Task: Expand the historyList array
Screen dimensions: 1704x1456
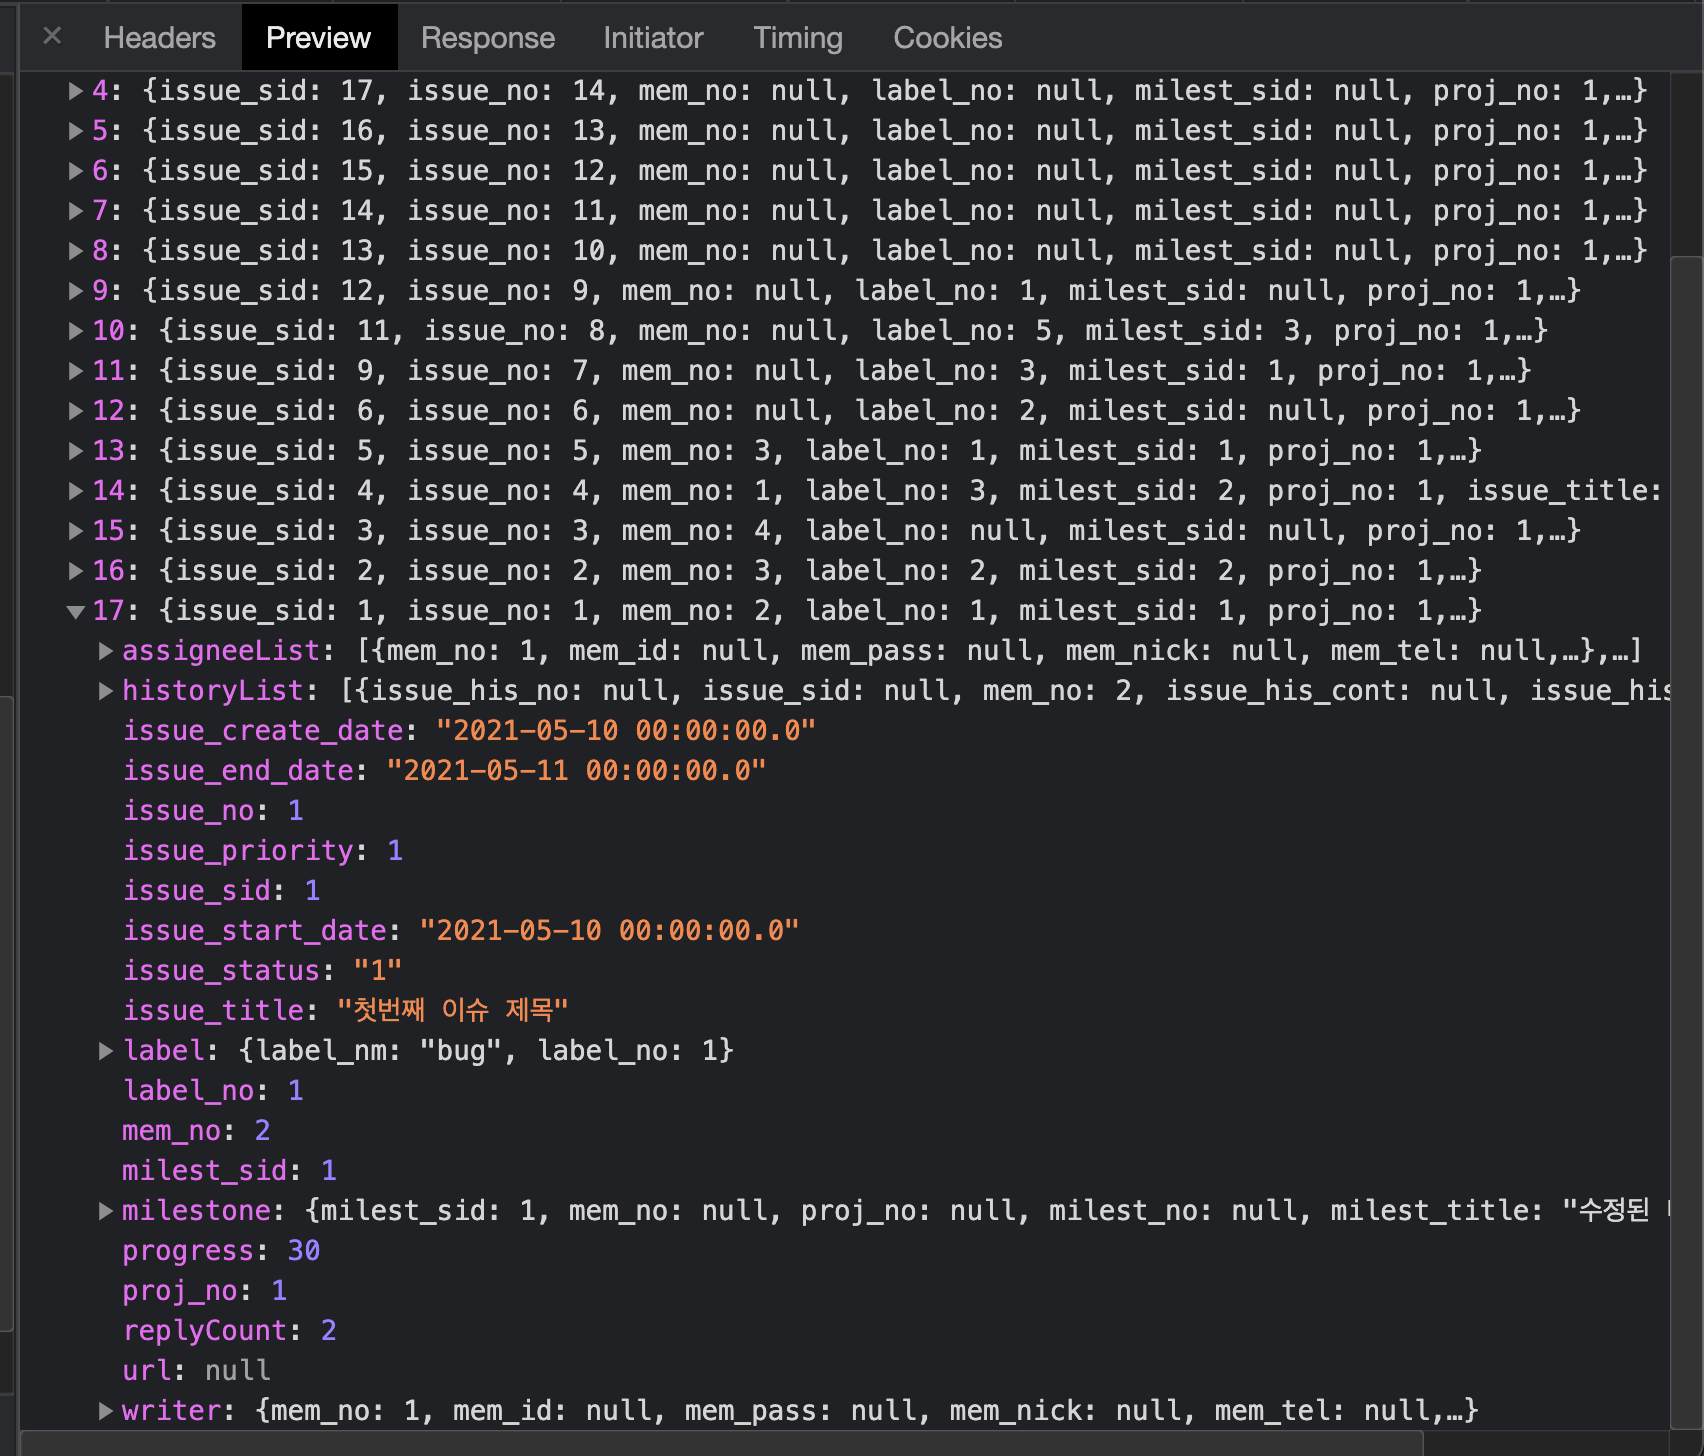Action: pyautogui.click(x=106, y=691)
